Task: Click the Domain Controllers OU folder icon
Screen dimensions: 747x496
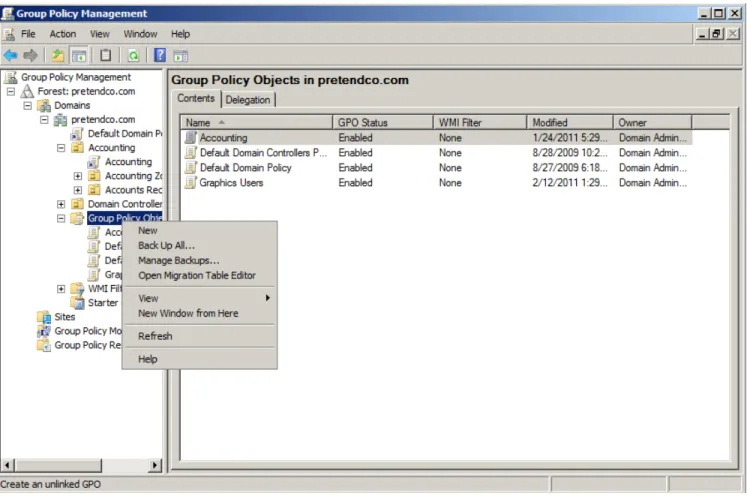Action: (x=77, y=204)
